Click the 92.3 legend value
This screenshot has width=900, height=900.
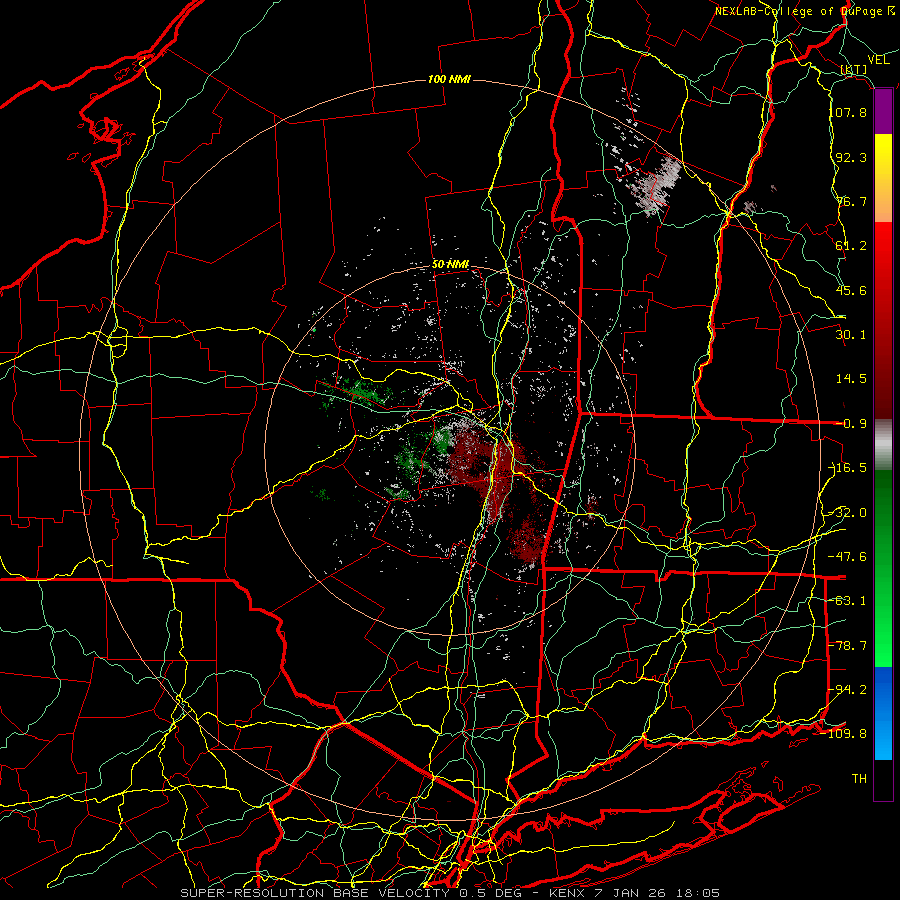tap(851, 157)
